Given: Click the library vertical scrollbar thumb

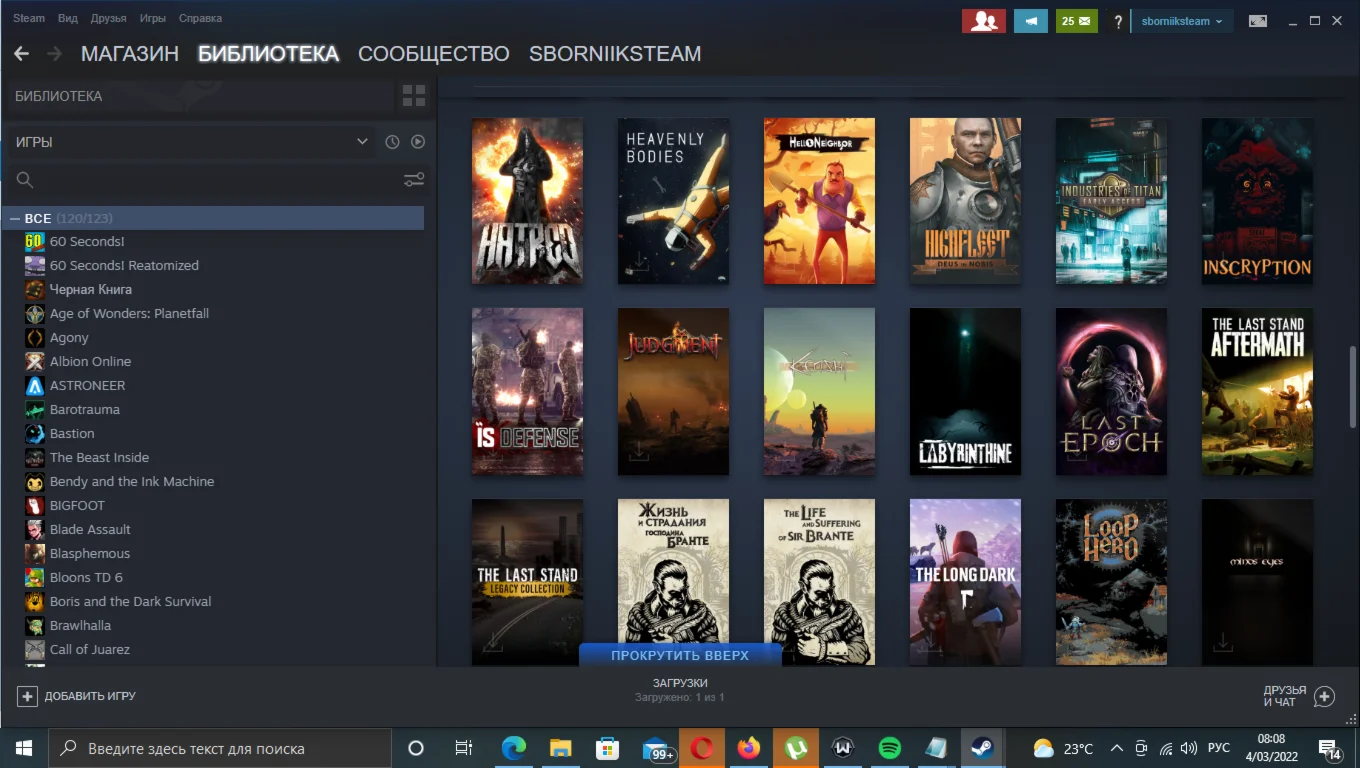Looking at the screenshot, I should (1354, 386).
